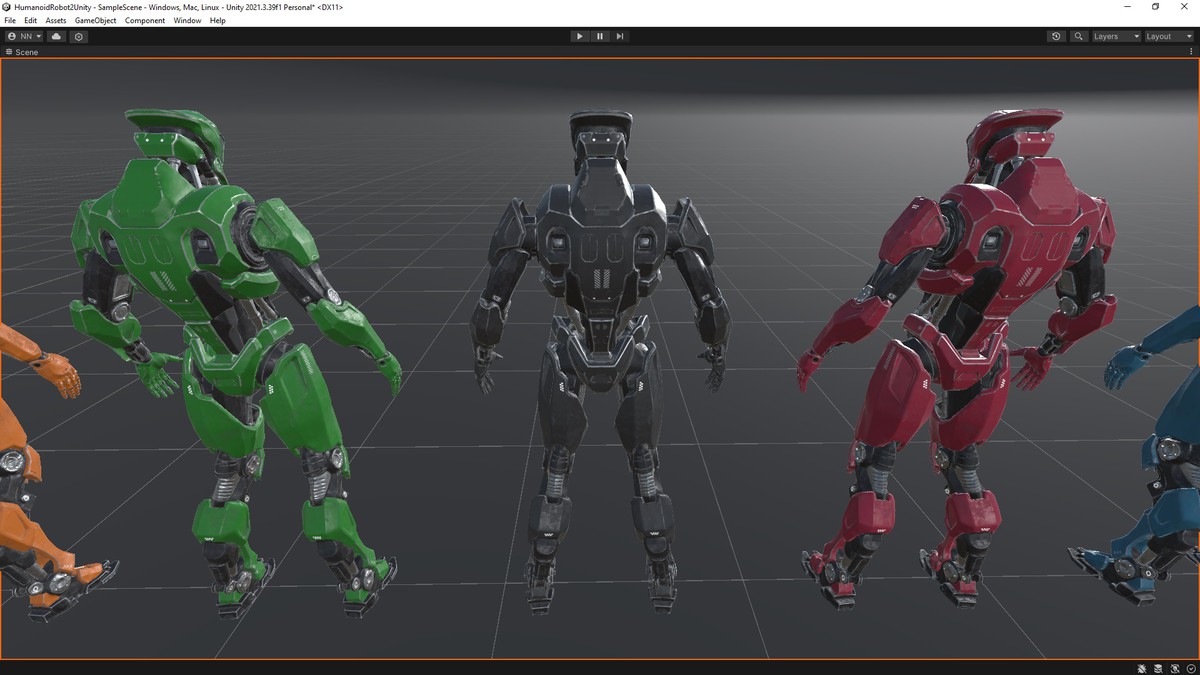Viewport: 1200px width, 675px height.
Task: Click the global settings gear icon
Action: click(79, 36)
